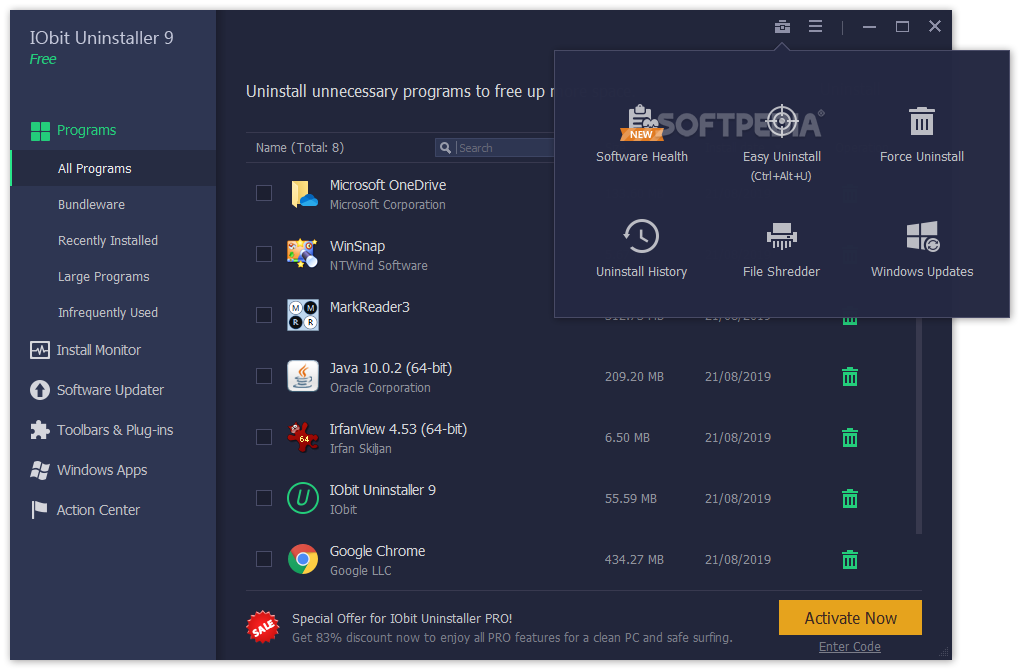The height and width of the screenshot is (670, 1020).
Task: Click trash icon for Java 10.0.2
Action: click(850, 377)
